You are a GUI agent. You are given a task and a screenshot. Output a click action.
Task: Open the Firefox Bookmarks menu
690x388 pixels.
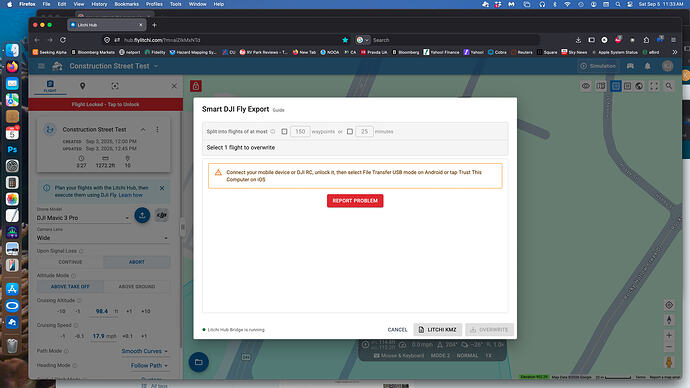tap(126, 4)
